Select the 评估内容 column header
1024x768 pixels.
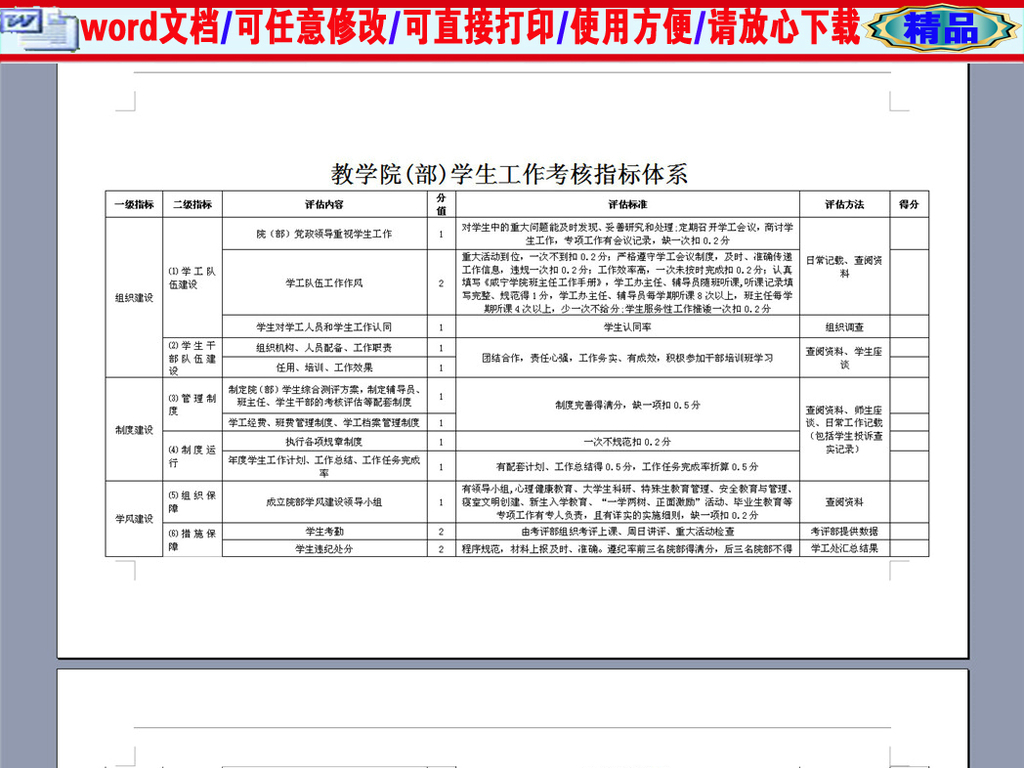coord(325,204)
